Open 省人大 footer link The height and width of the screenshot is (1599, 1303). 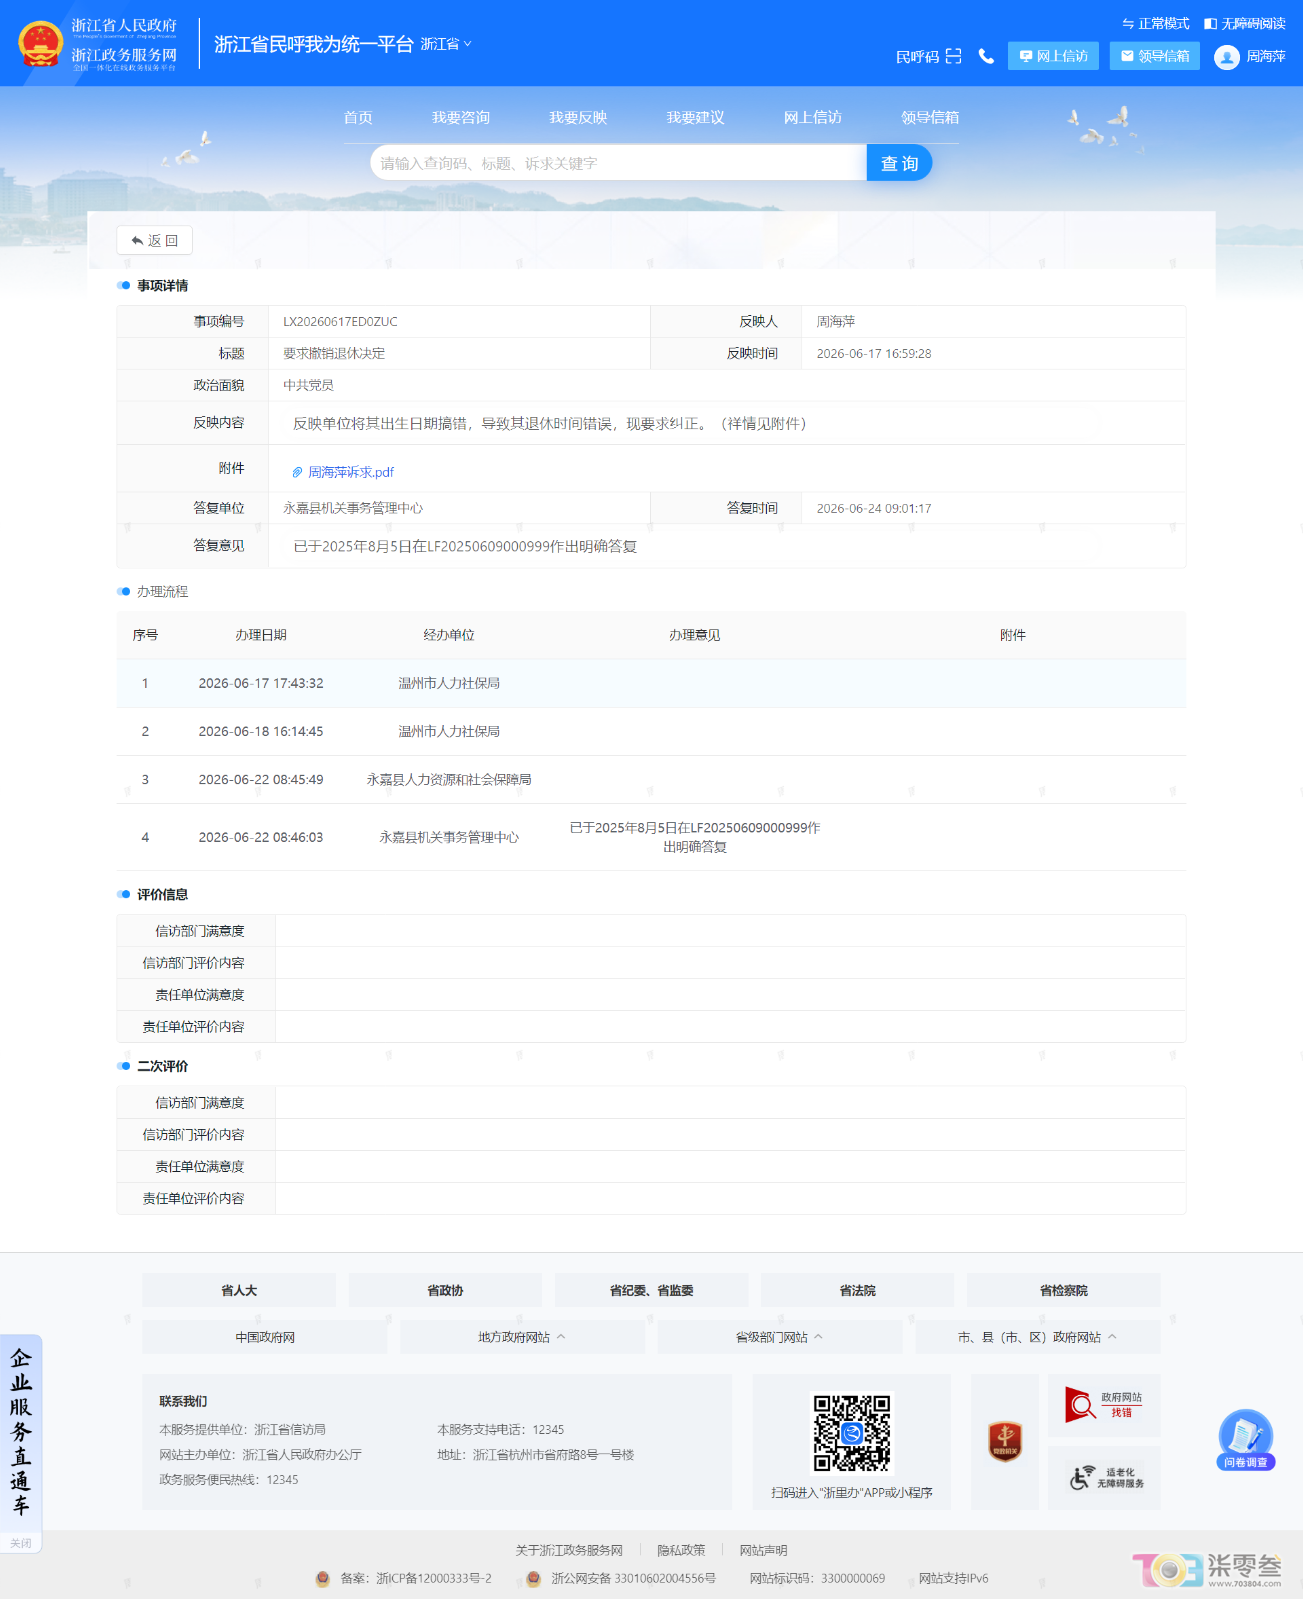coord(239,1290)
